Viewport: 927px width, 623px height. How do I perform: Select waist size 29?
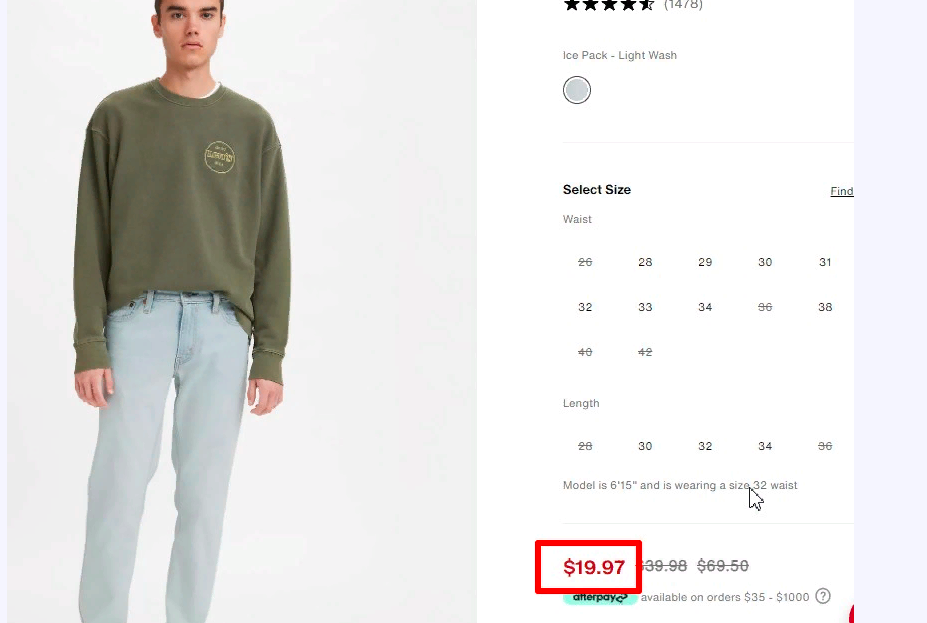click(705, 262)
